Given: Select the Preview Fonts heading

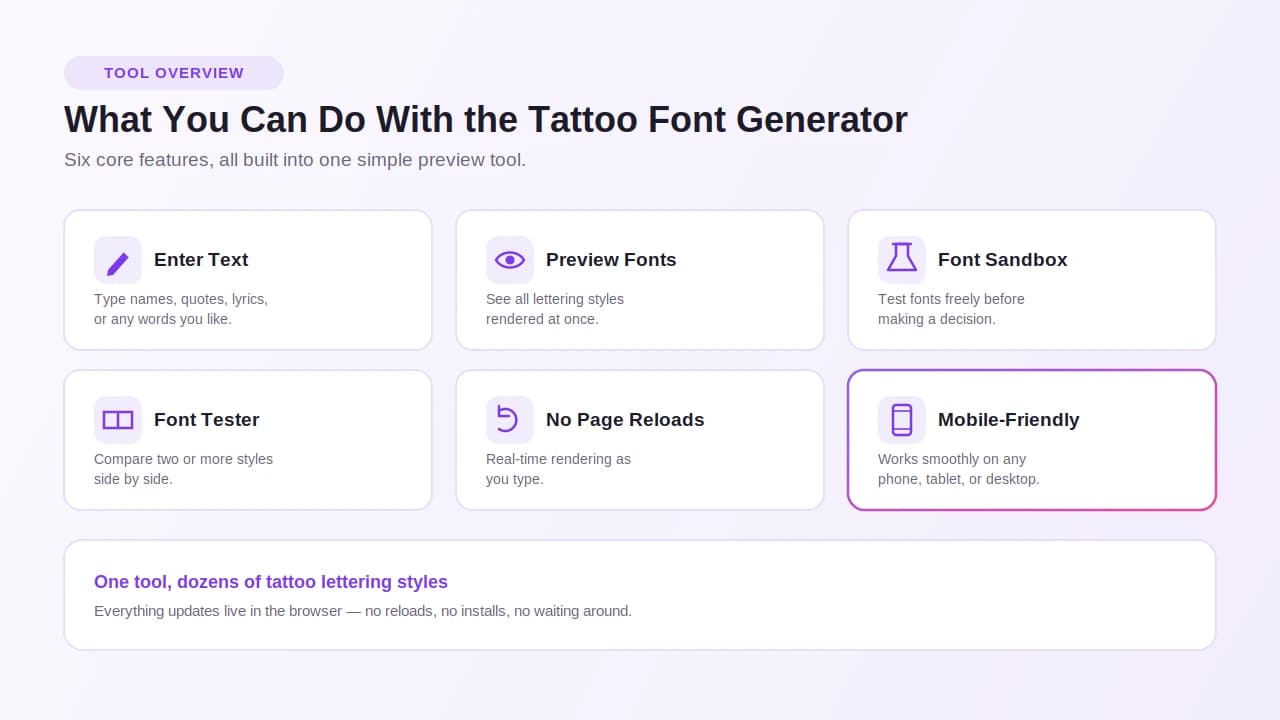Looking at the screenshot, I should 611,260.
